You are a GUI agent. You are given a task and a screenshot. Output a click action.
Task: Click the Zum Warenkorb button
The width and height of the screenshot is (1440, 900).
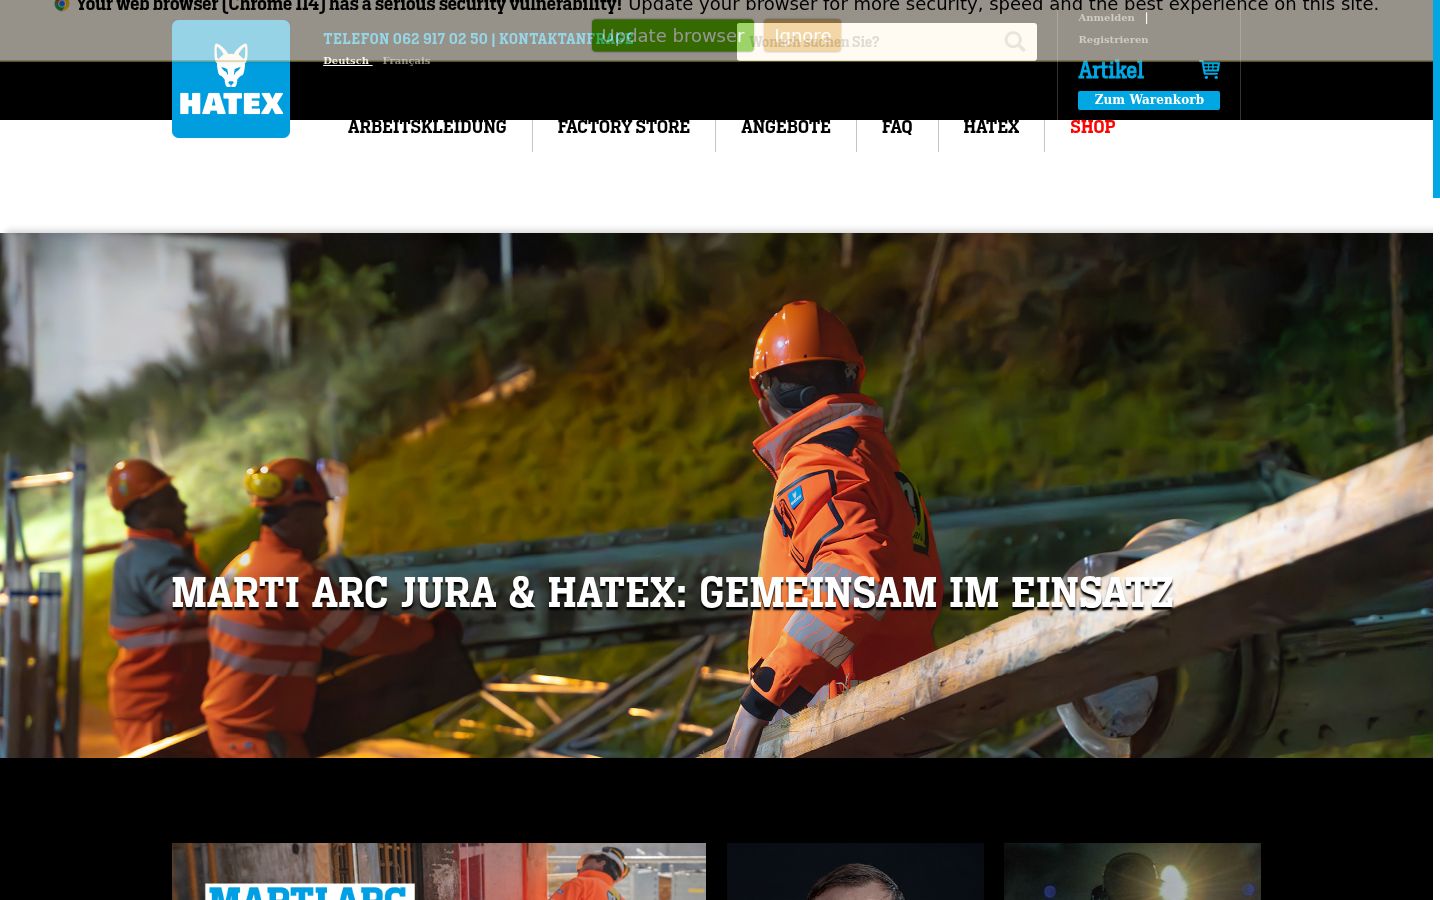pyautogui.click(x=1149, y=100)
